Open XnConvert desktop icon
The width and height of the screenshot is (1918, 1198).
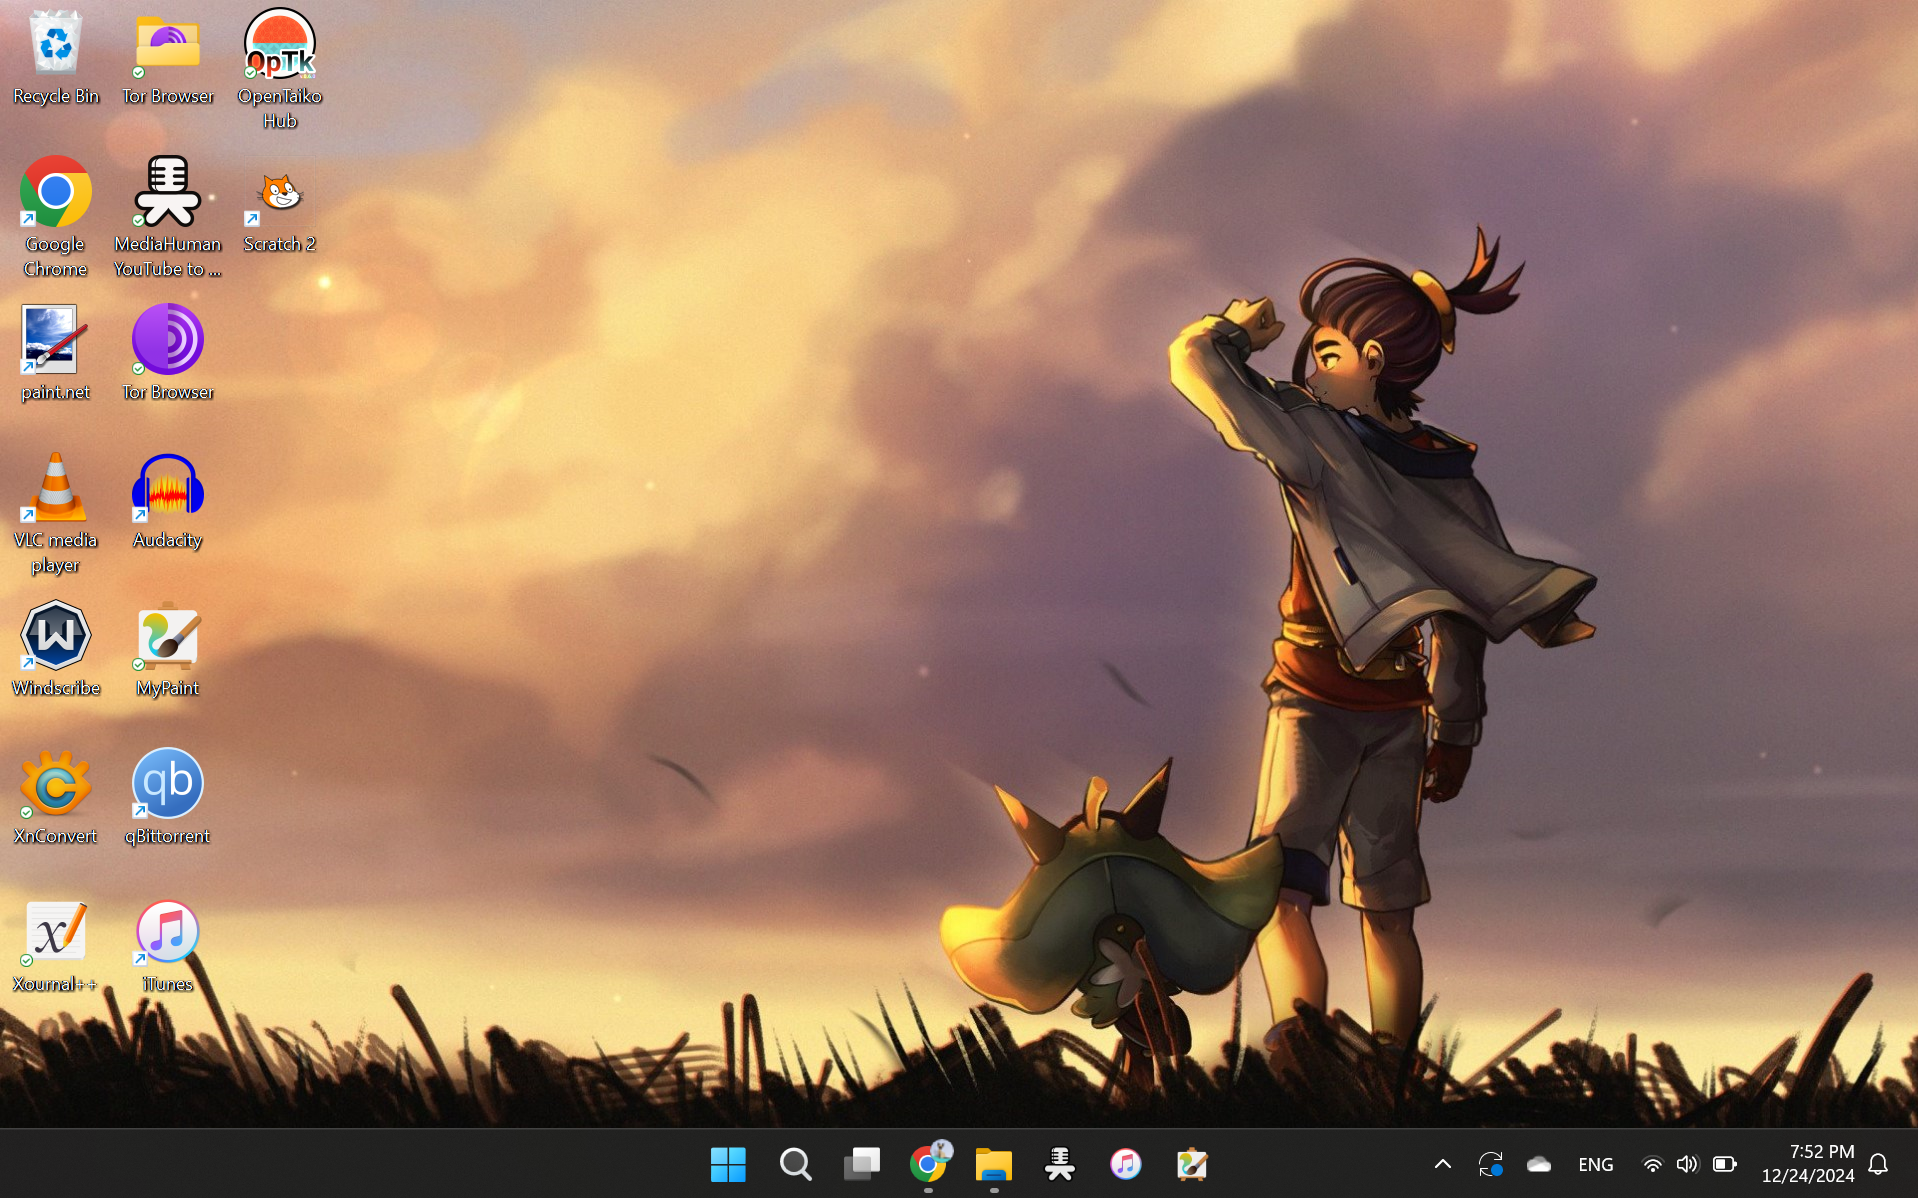(56, 797)
